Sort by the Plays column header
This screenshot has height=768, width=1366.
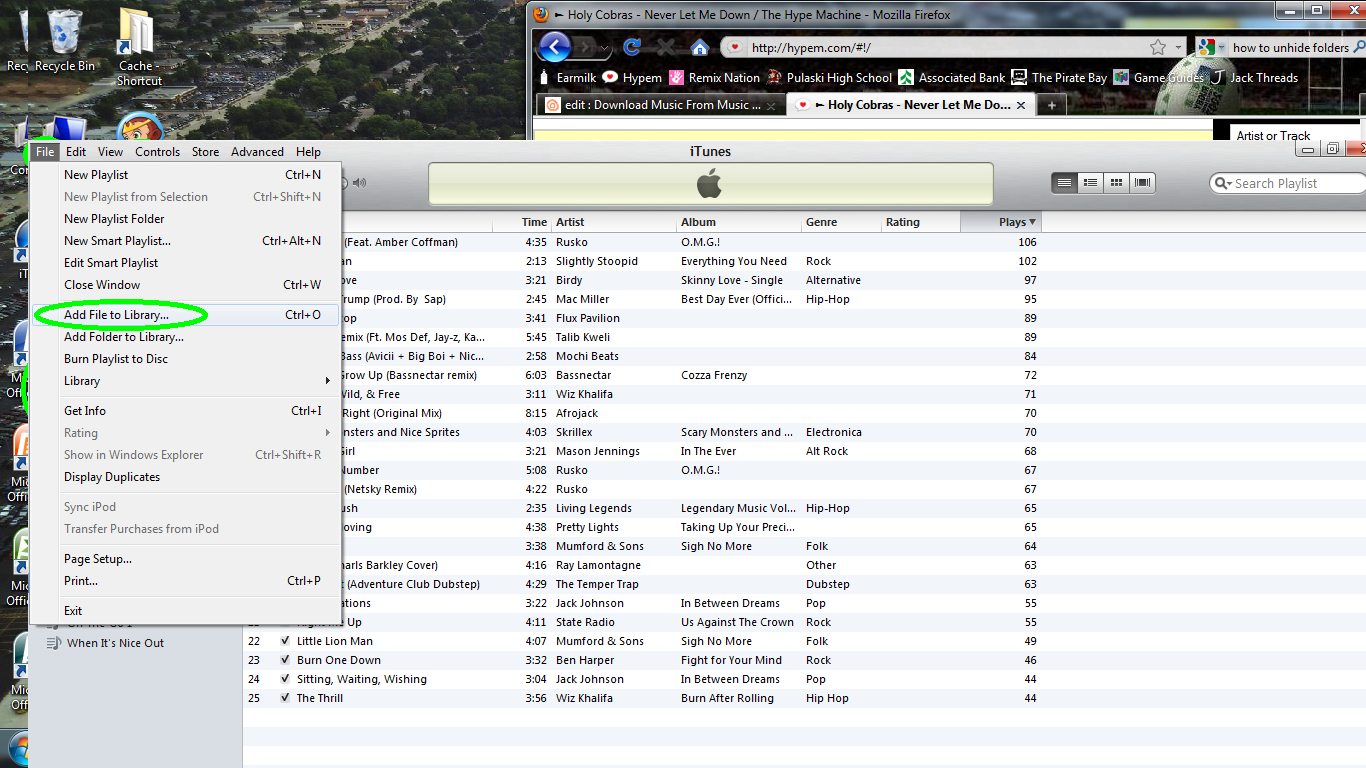coord(1000,222)
